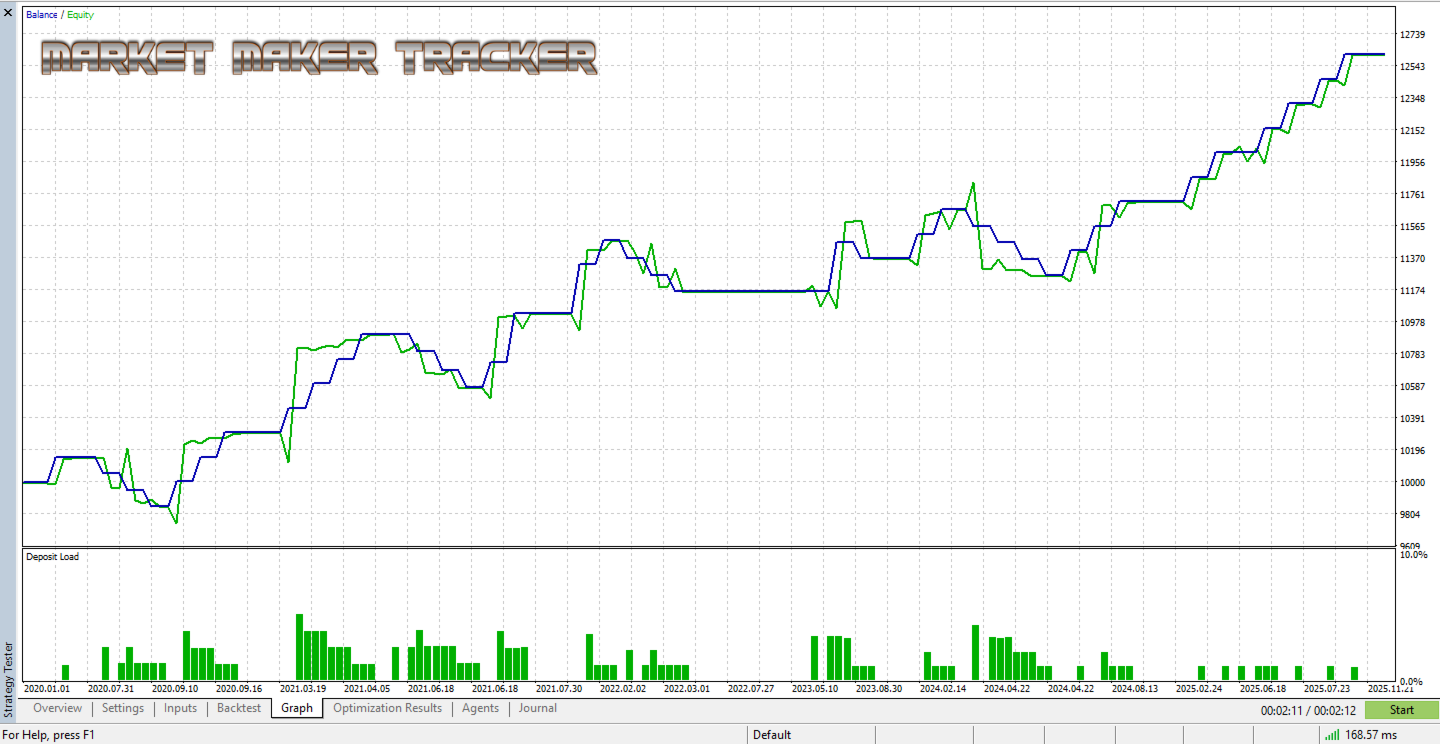Click the 12152 axis value
The image size is (1440, 744).
1413,131
